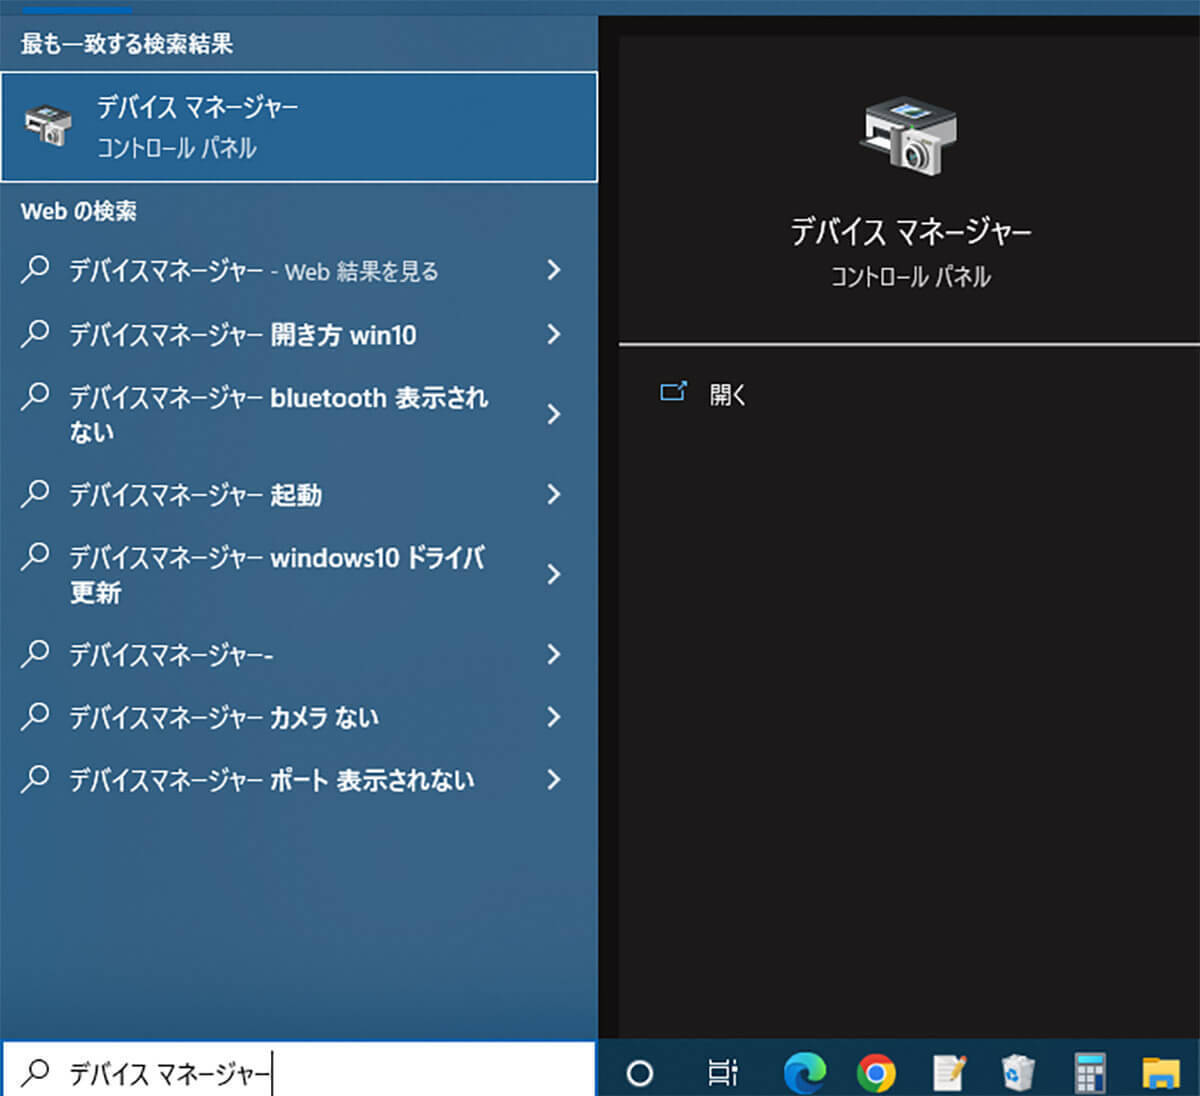
Task: Click the 最も一致する検索結果 header
Action: (127, 43)
